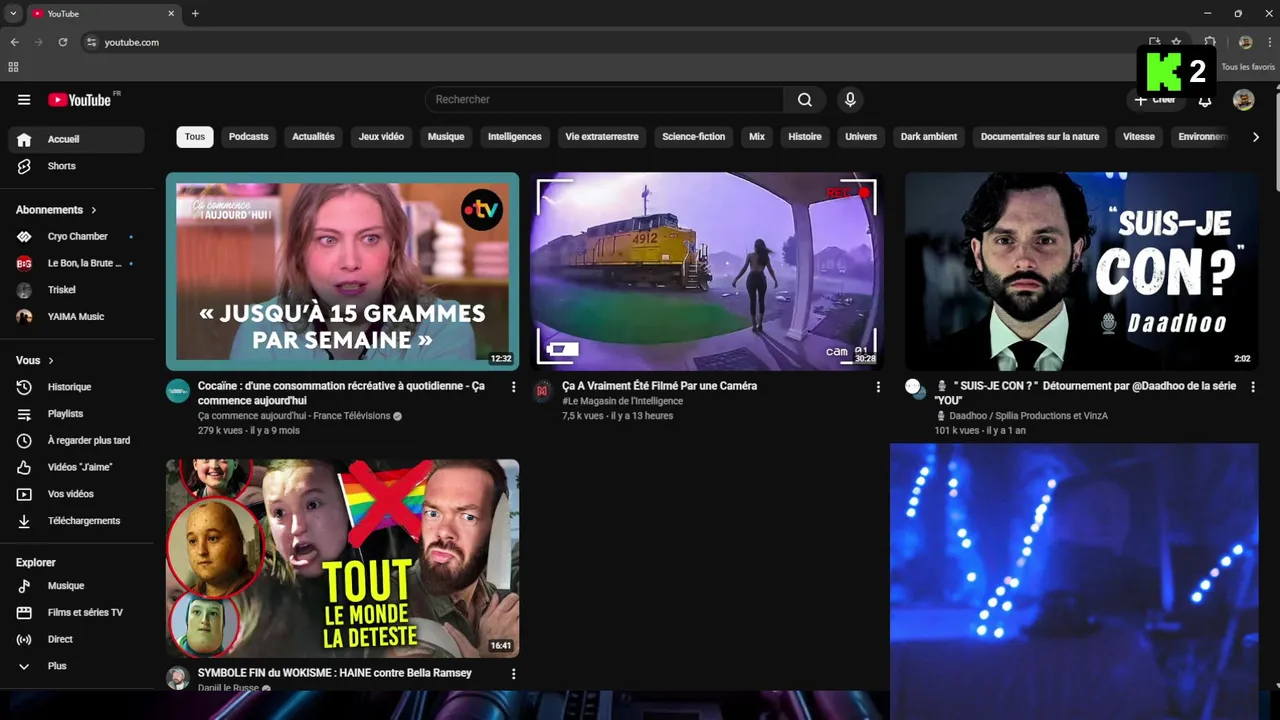
Task: Open Playlists in sidebar
Action: point(76,414)
